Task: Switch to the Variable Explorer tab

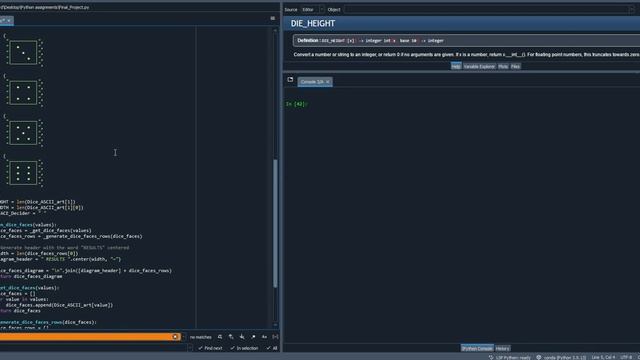Action: tap(479, 66)
